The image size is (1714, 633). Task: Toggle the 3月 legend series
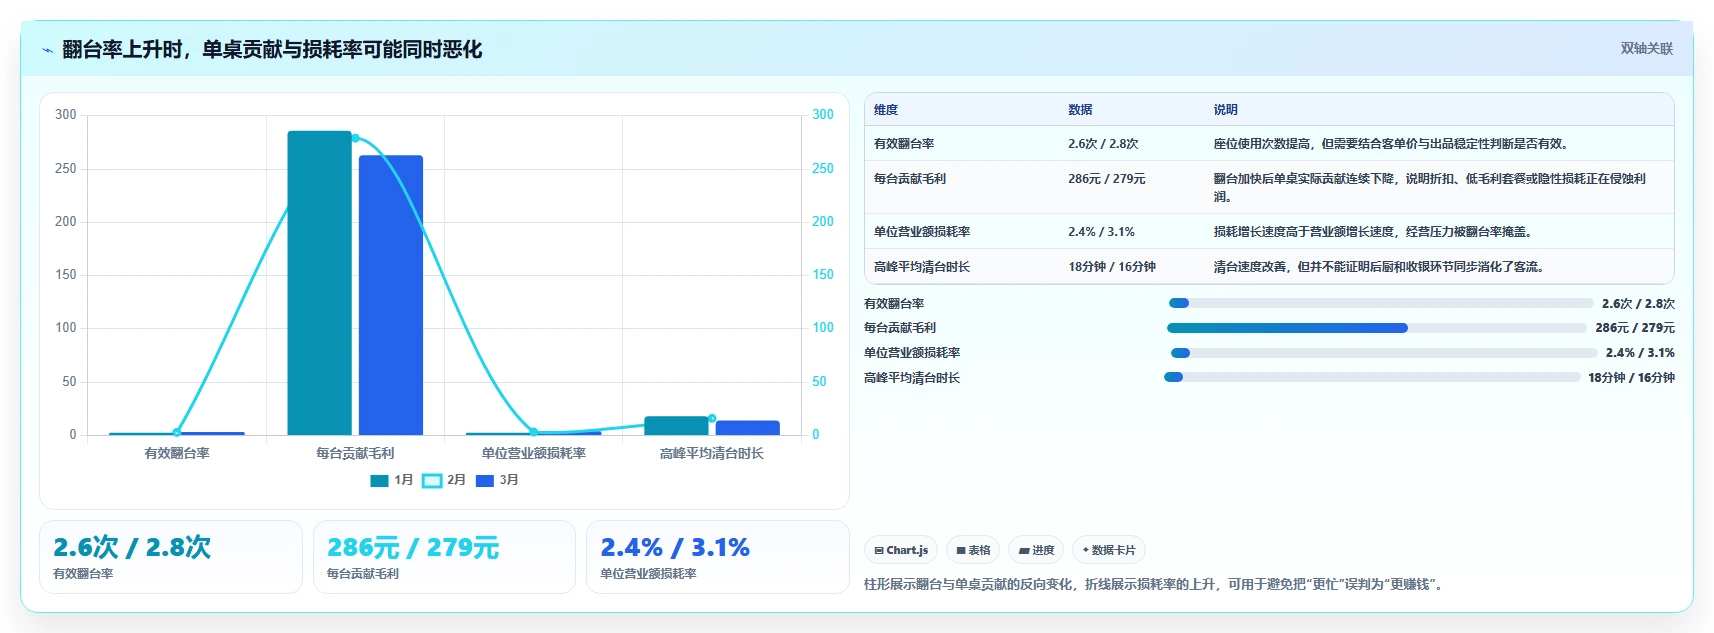tap(497, 480)
